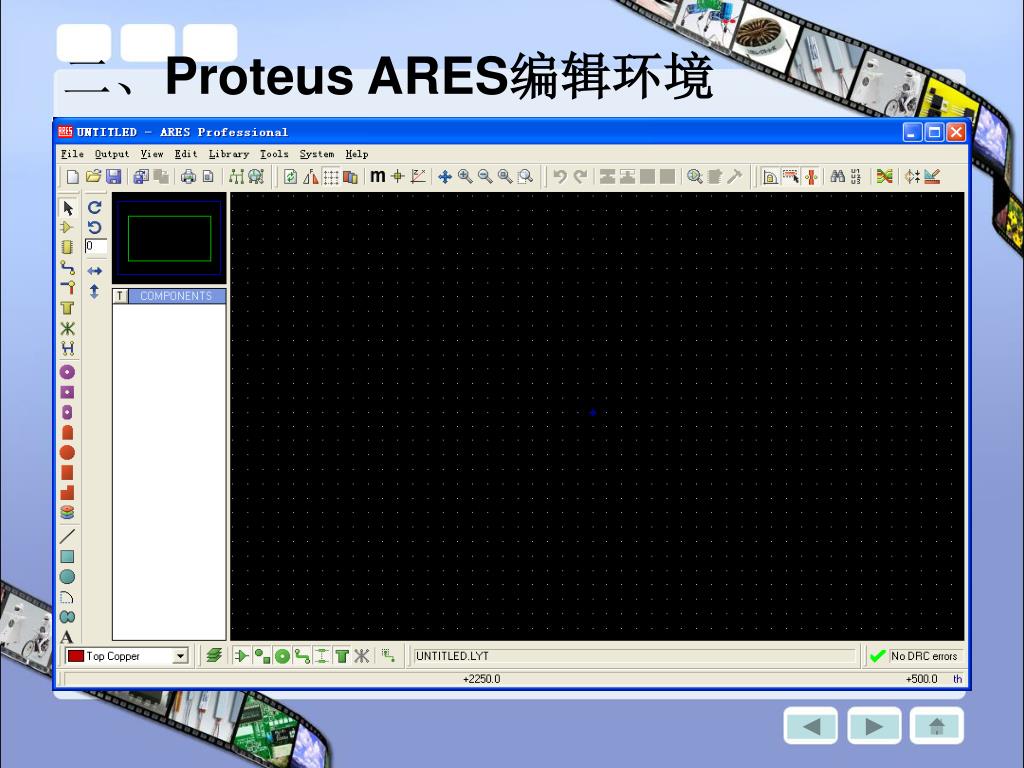Click the netlist tree icon in toolbar
The height and width of the screenshot is (768, 1024).
[x=236, y=176]
